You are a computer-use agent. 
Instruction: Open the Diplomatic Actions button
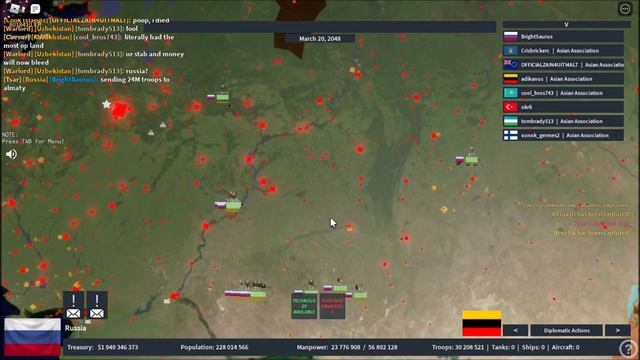(567, 330)
